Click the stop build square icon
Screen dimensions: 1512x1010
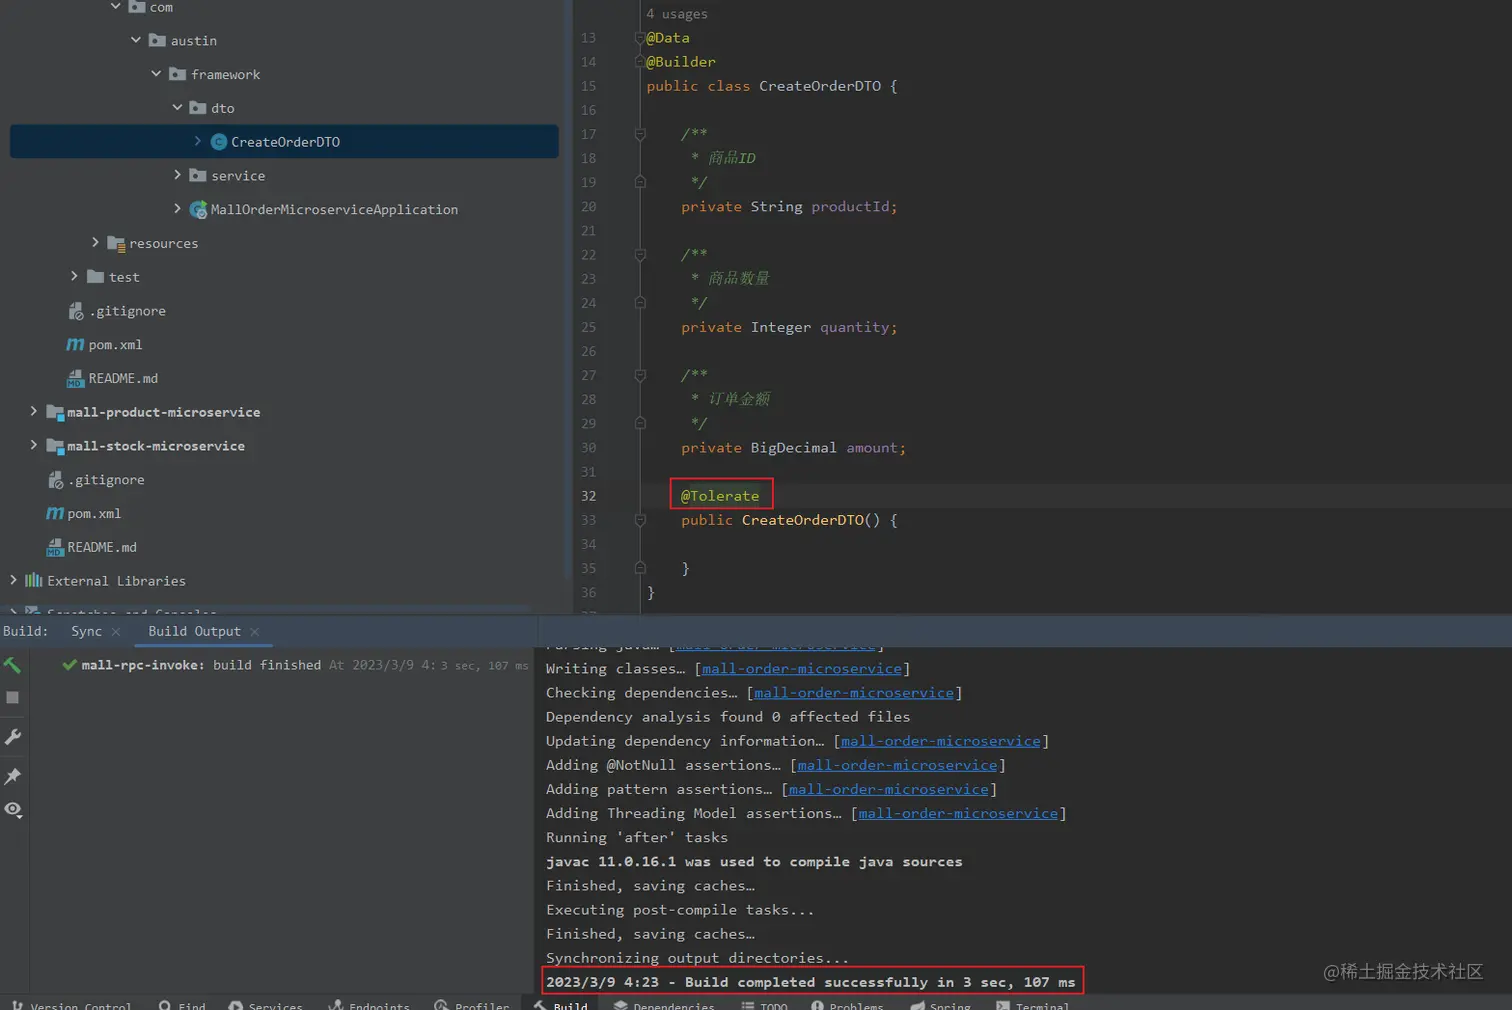[13, 698]
